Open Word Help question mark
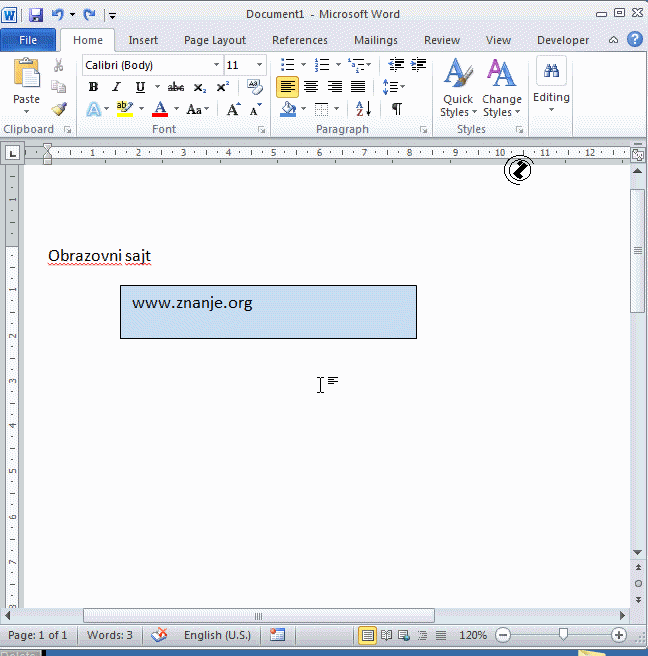 [x=635, y=40]
